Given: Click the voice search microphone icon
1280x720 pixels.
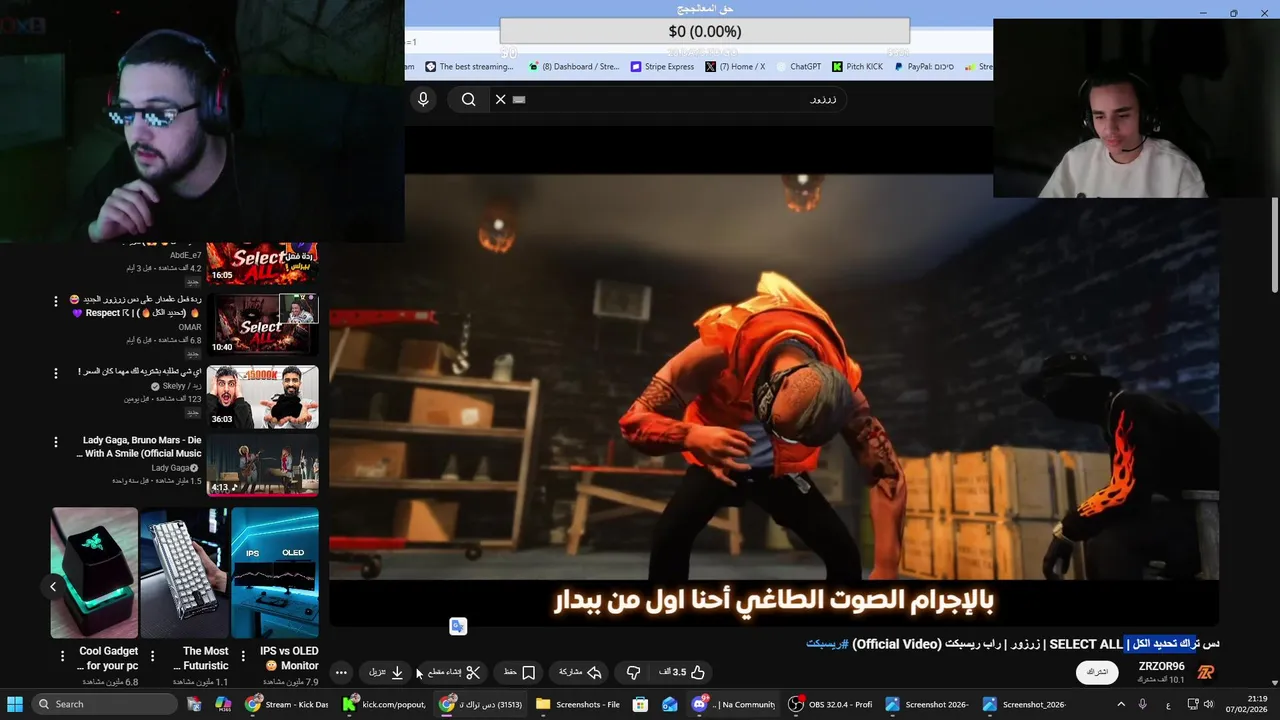Looking at the screenshot, I should click(x=423, y=99).
